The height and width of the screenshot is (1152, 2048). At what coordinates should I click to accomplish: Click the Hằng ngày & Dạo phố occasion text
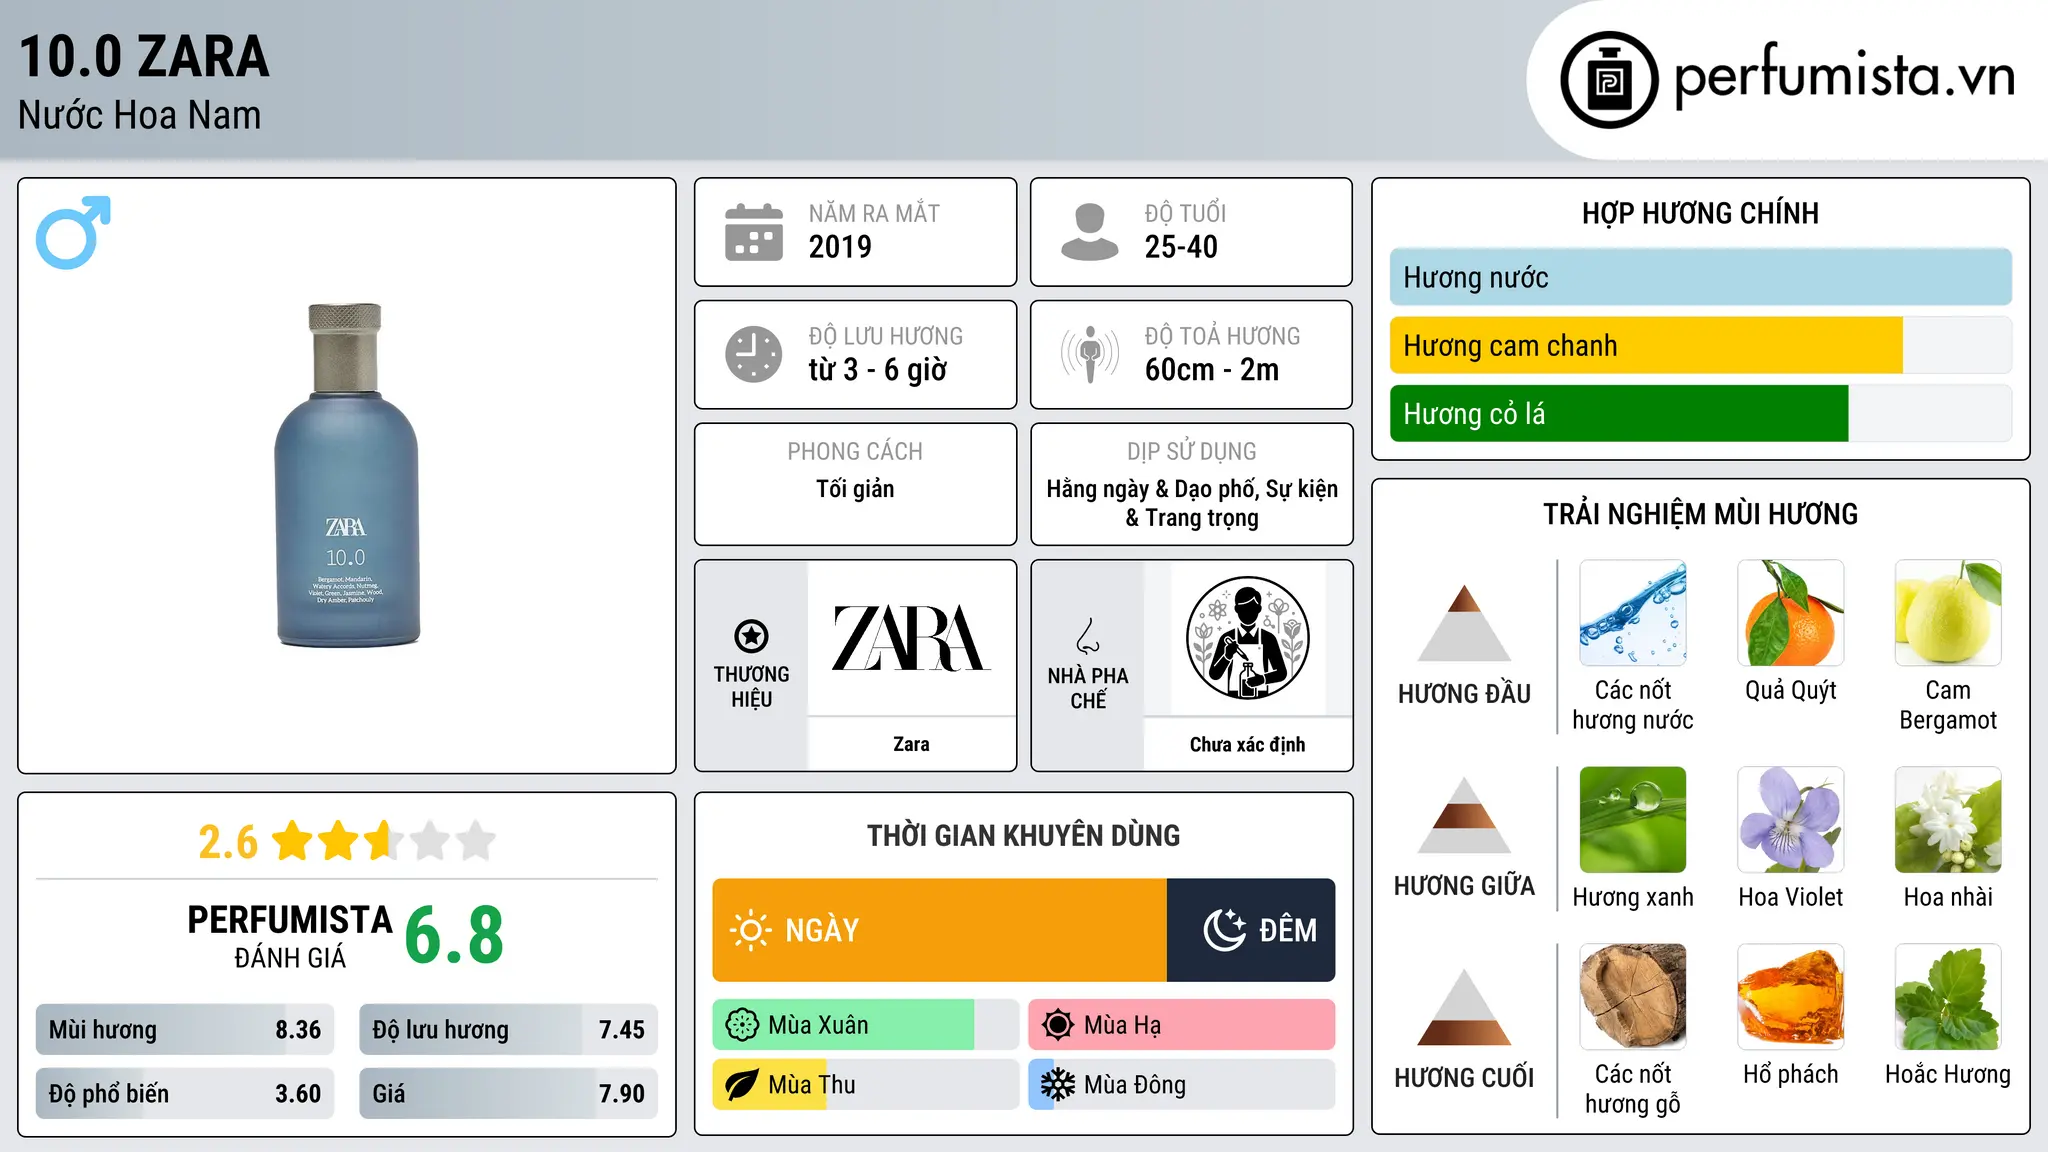1192,503
